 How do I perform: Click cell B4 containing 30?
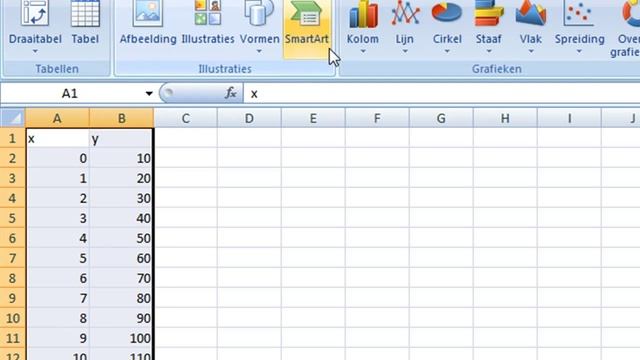[121, 198]
